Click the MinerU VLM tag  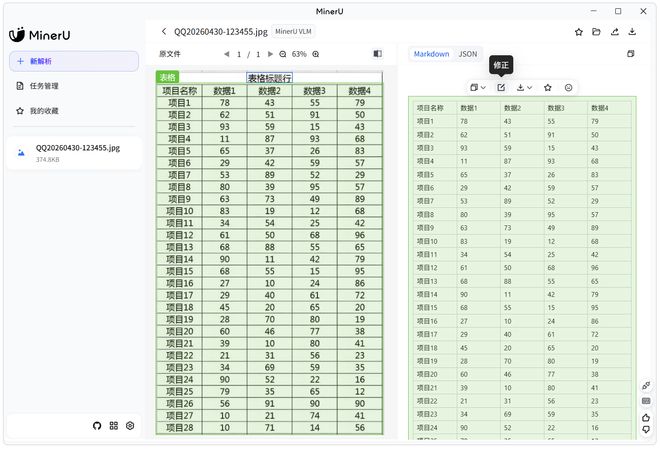point(293,32)
